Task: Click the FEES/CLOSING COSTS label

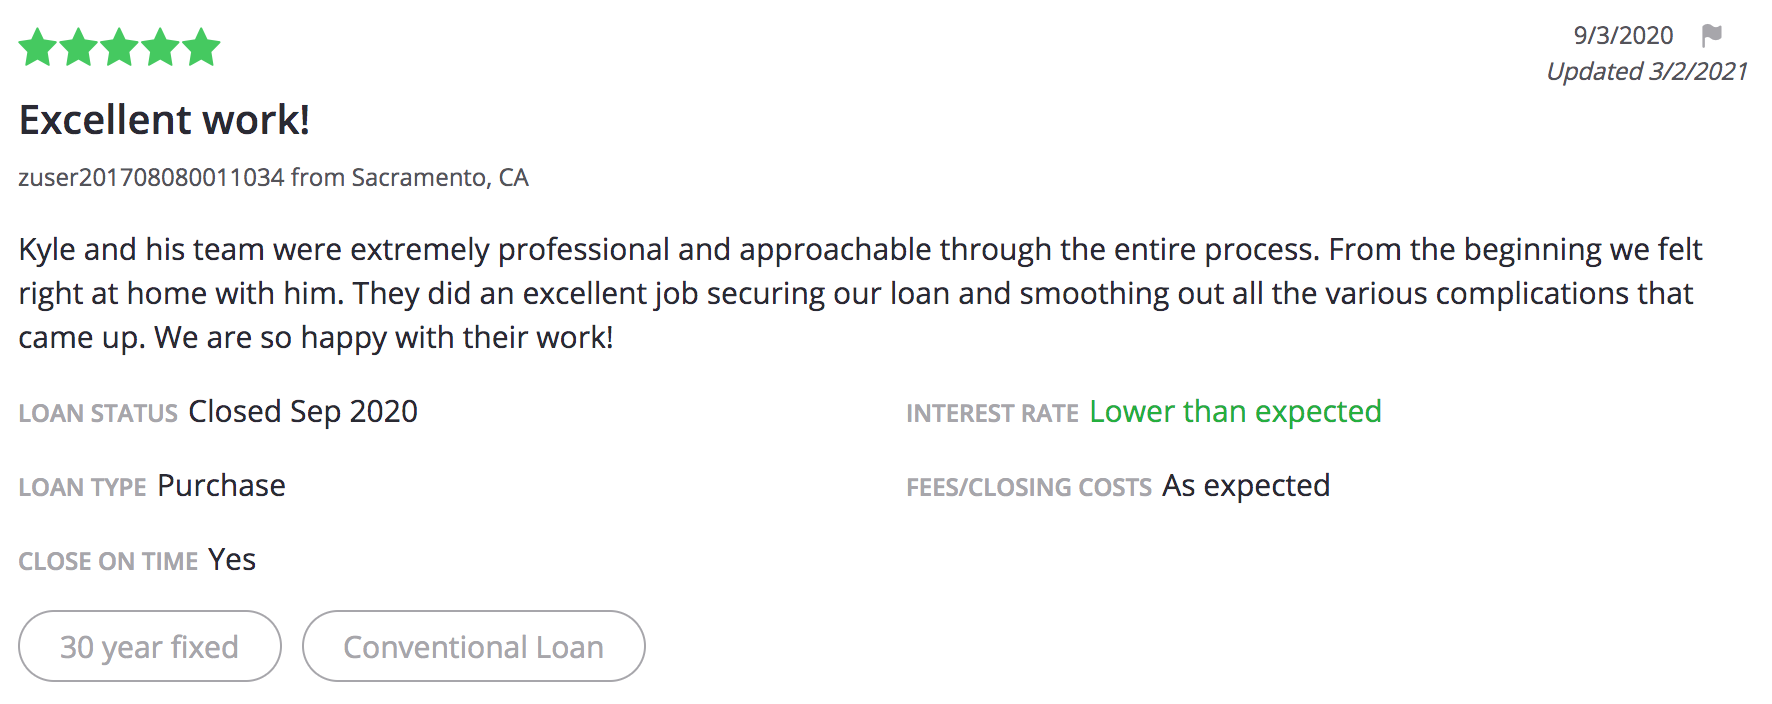Action: [x=1029, y=487]
